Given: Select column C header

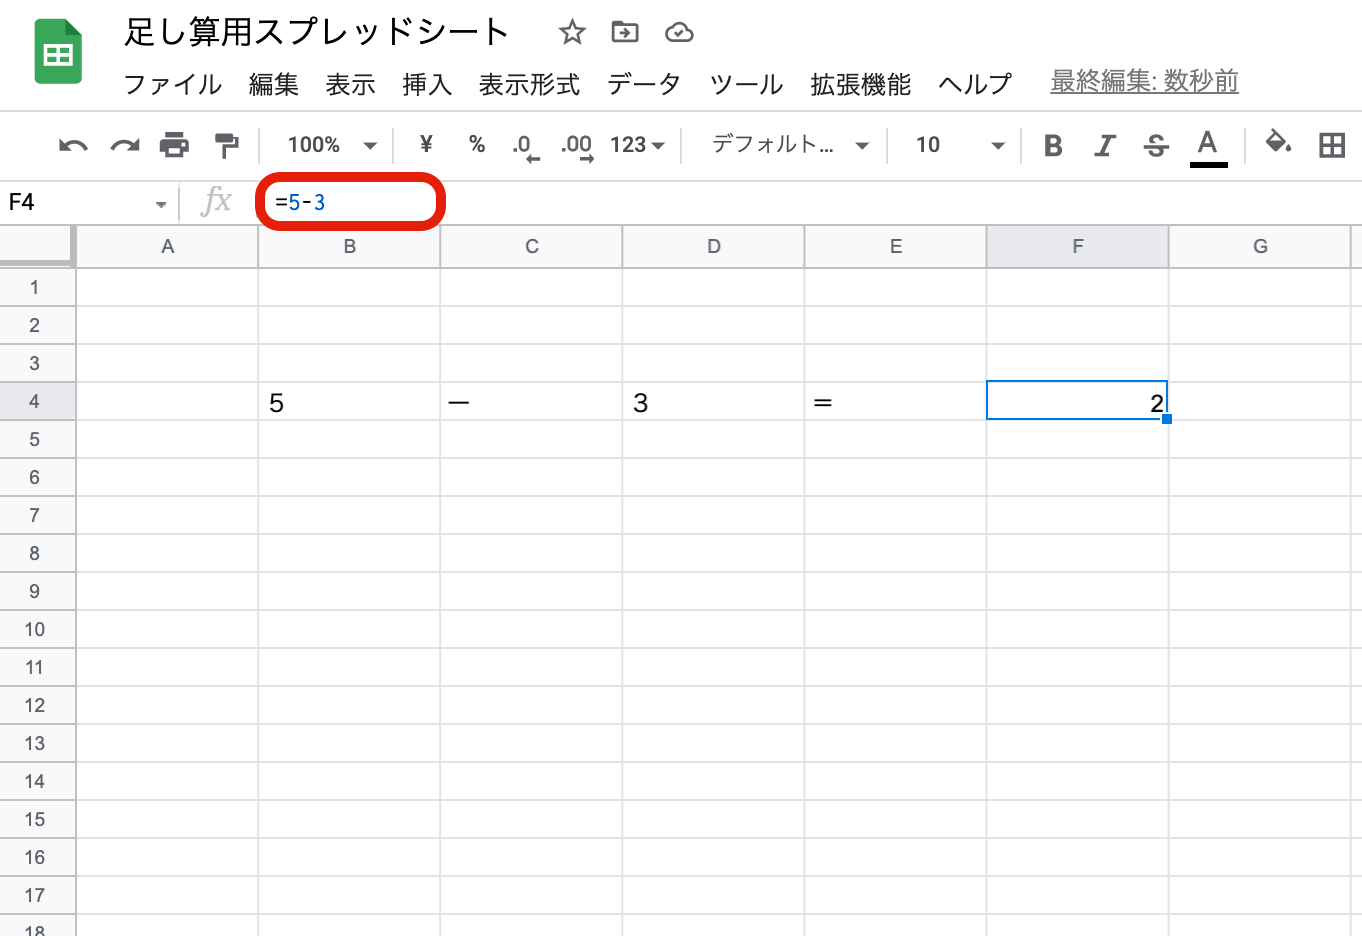Looking at the screenshot, I should 531,247.
